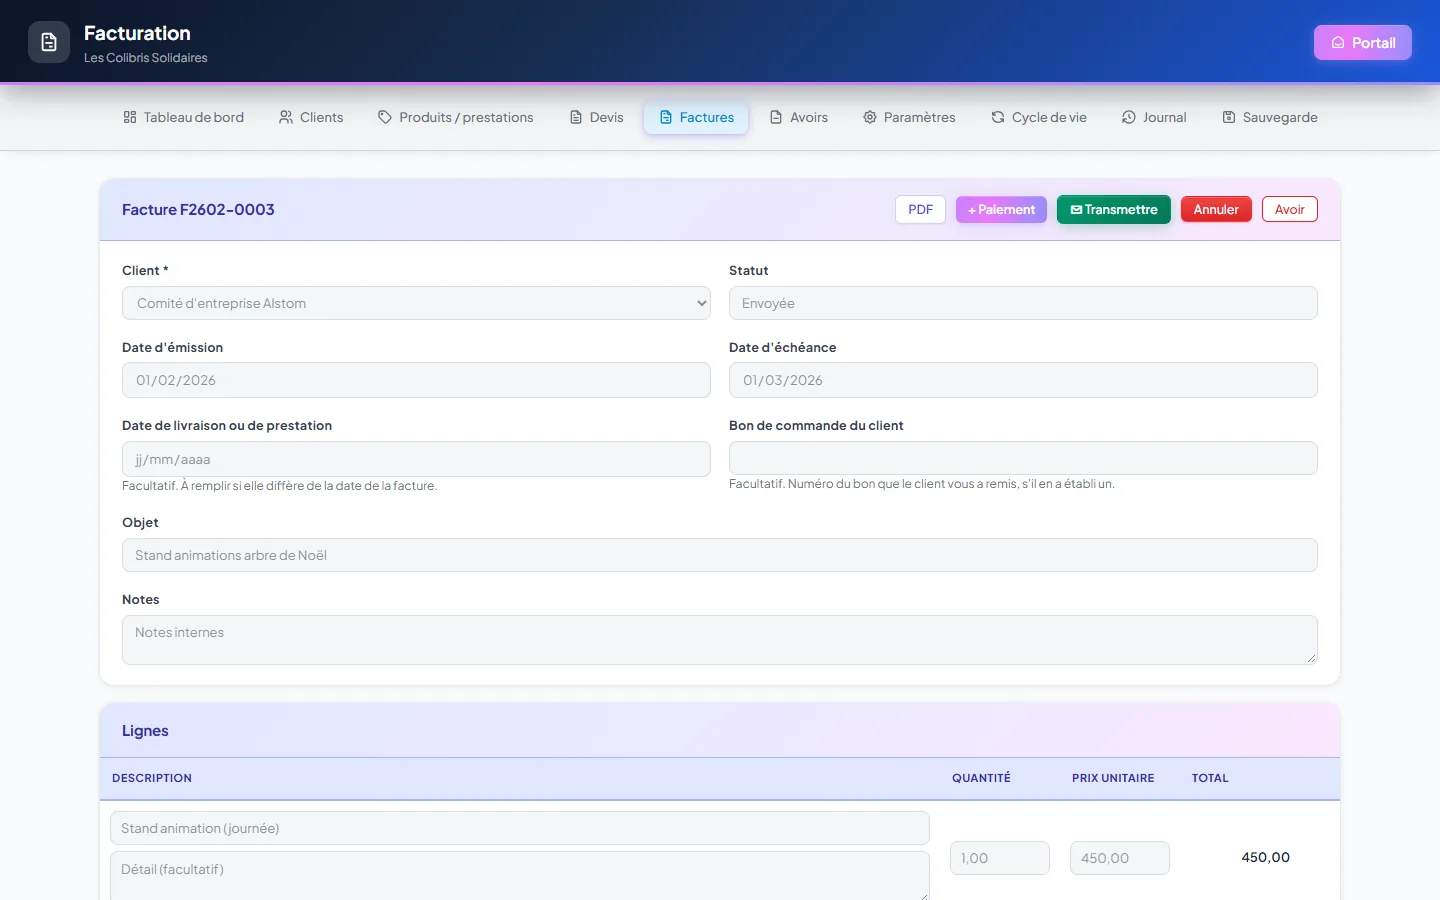Create a credit note with Avoir button

[1289, 210]
